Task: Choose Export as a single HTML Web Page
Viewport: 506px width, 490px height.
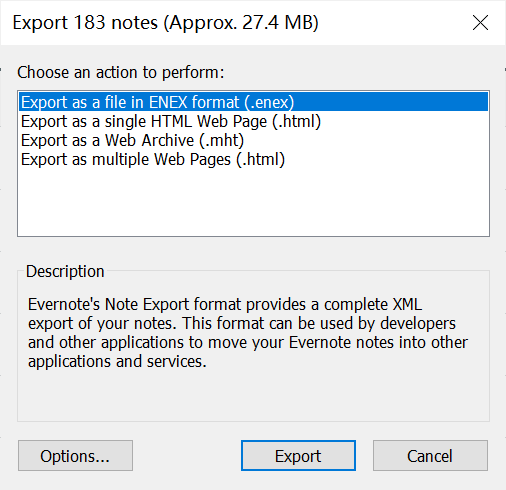Action: [171, 121]
